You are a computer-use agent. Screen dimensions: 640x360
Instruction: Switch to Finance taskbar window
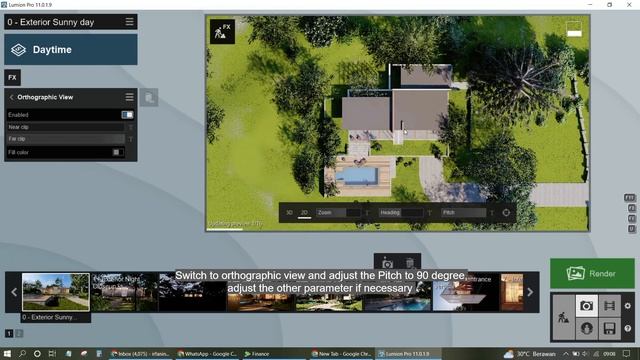[x=273, y=354]
